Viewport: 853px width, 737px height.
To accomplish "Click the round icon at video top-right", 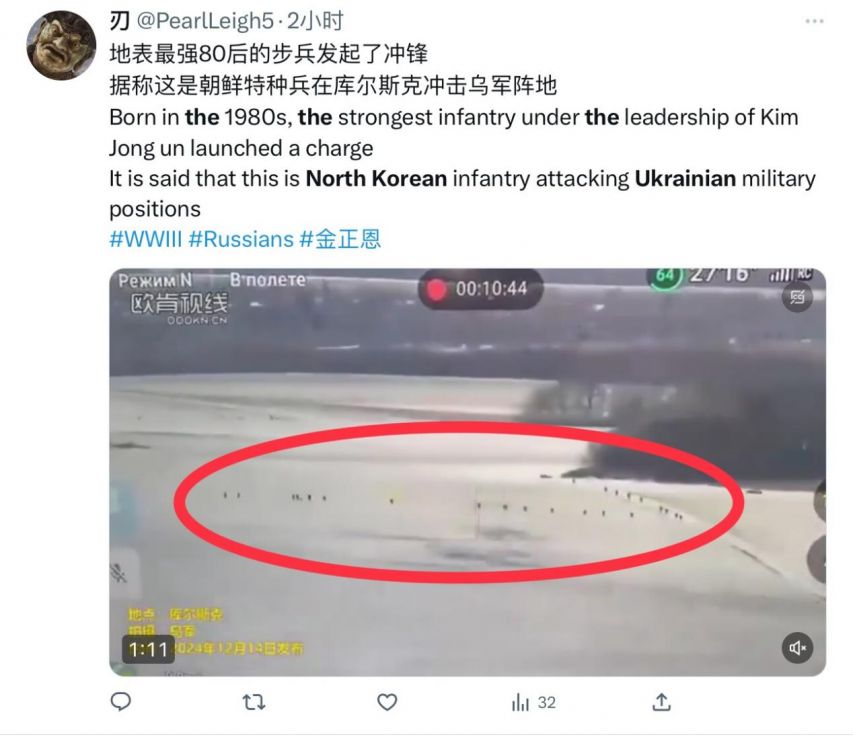I will pyautogui.click(x=797, y=297).
